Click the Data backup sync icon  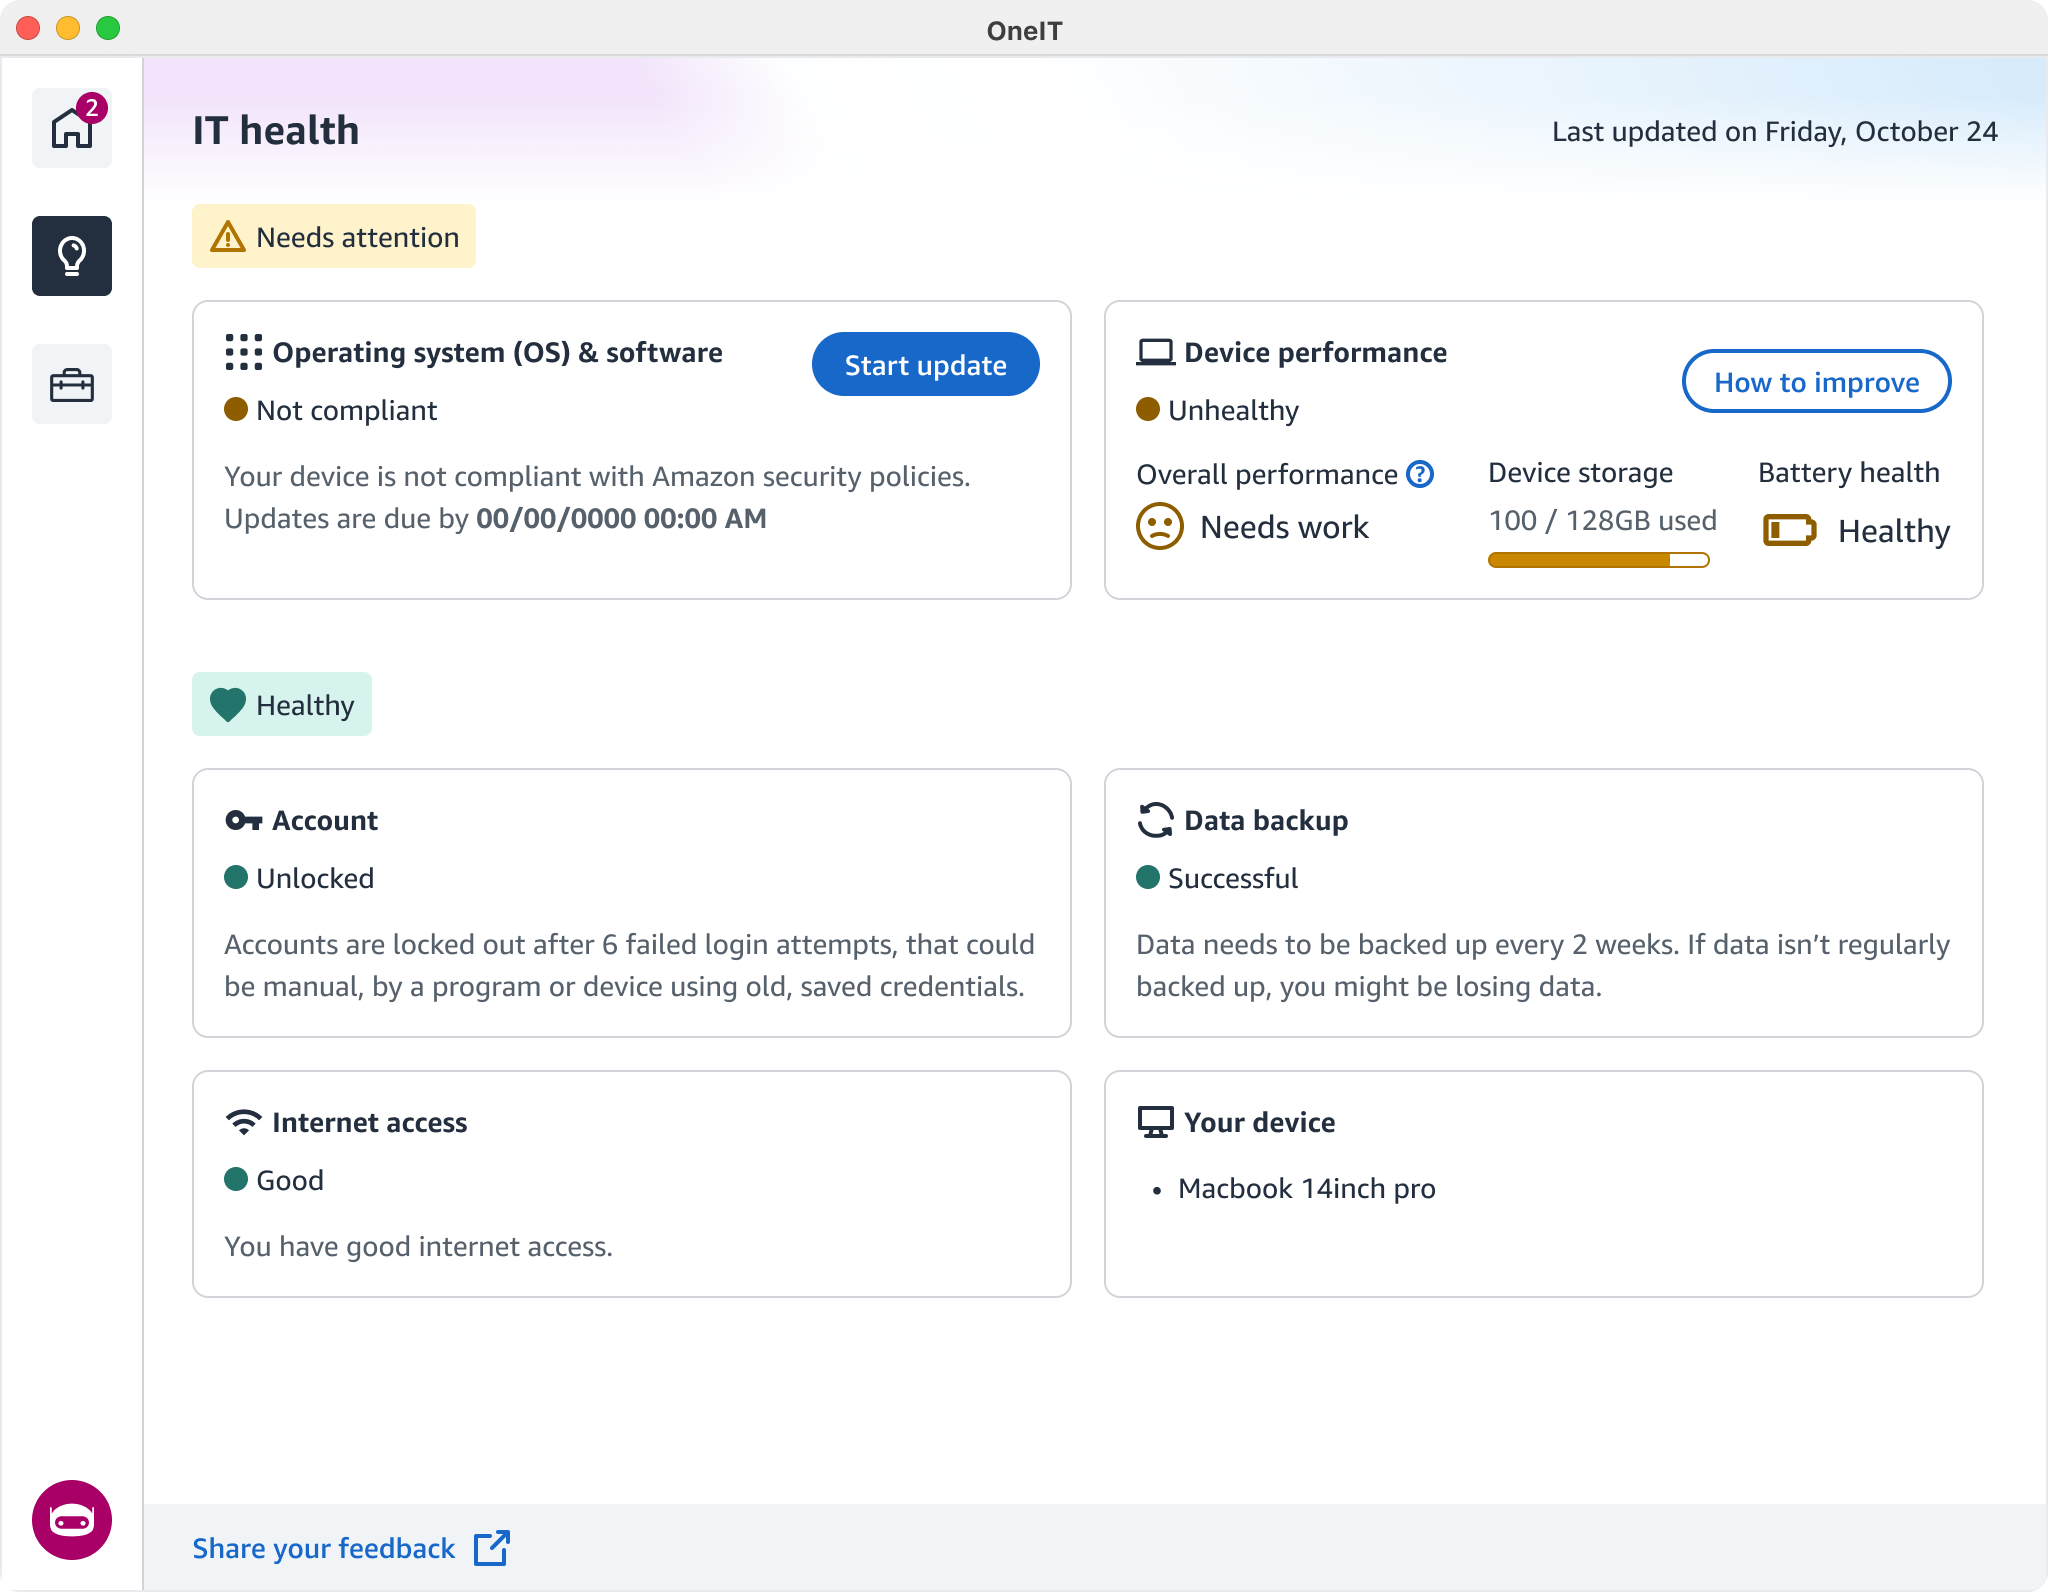coord(1155,820)
